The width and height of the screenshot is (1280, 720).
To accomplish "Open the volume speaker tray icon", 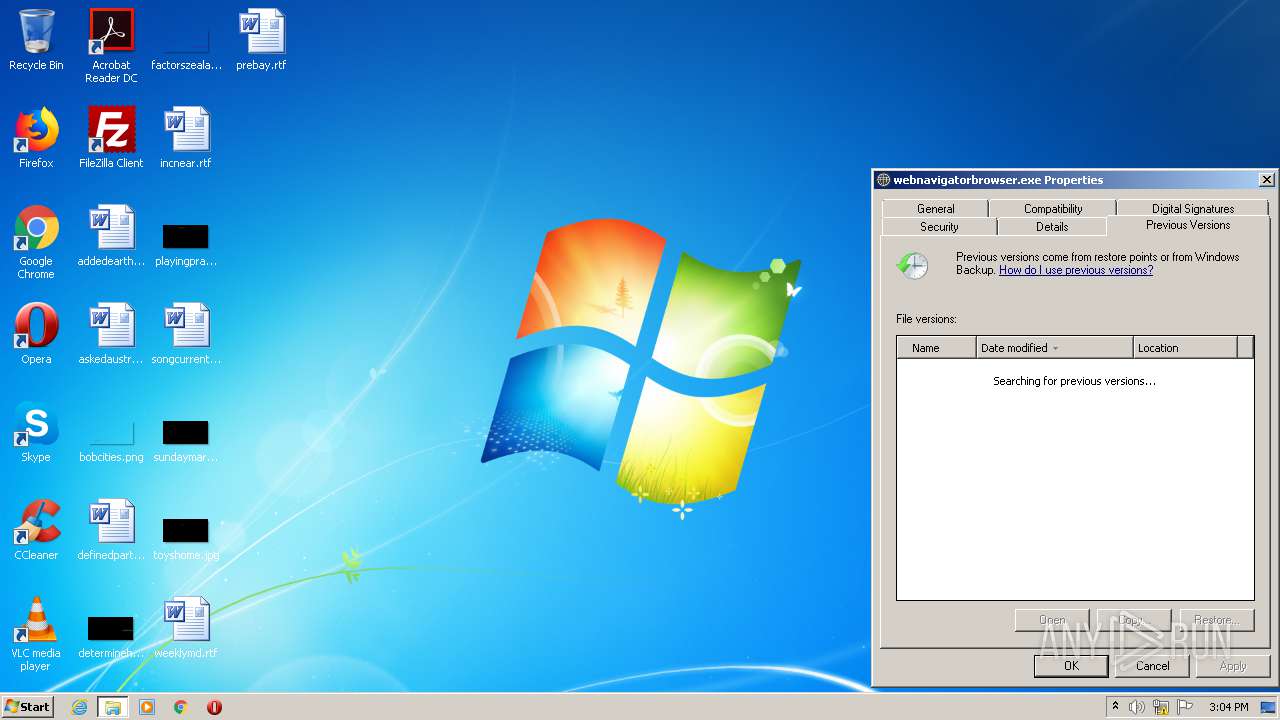I will pyautogui.click(x=1137, y=707).
